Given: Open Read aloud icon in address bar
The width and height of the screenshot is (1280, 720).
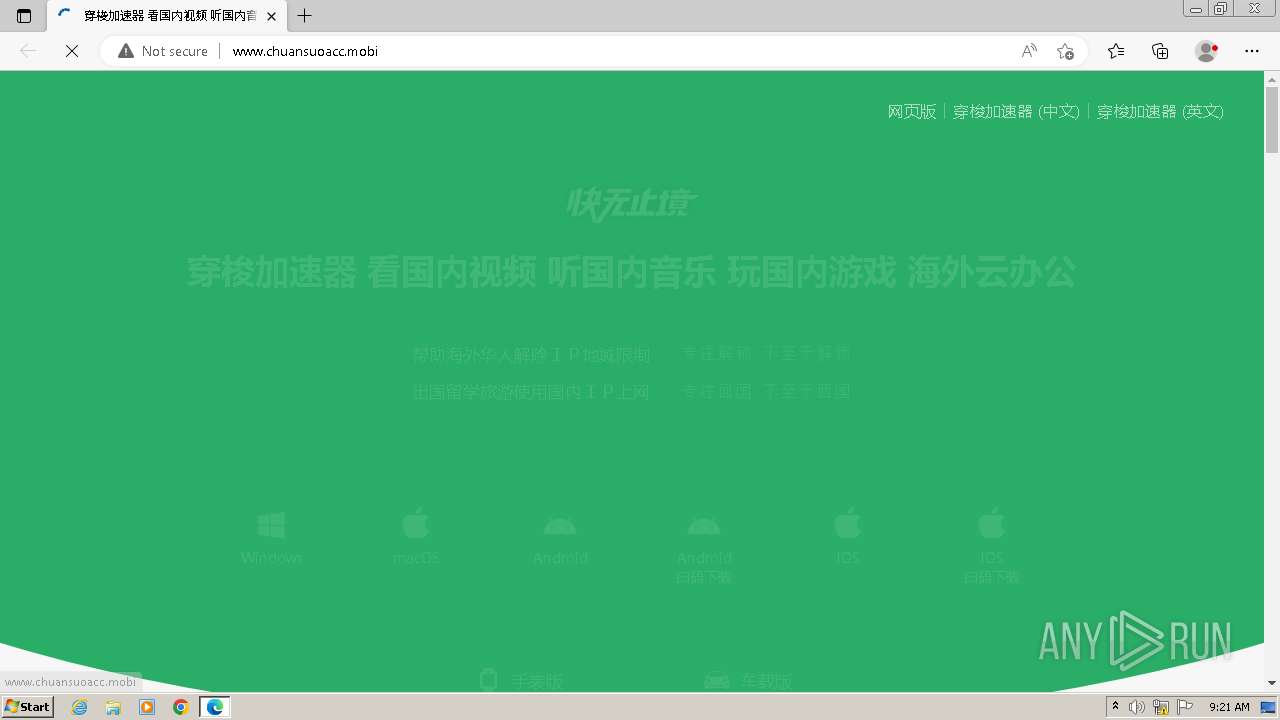Looking at the screenshot, I should (1029, 51).
